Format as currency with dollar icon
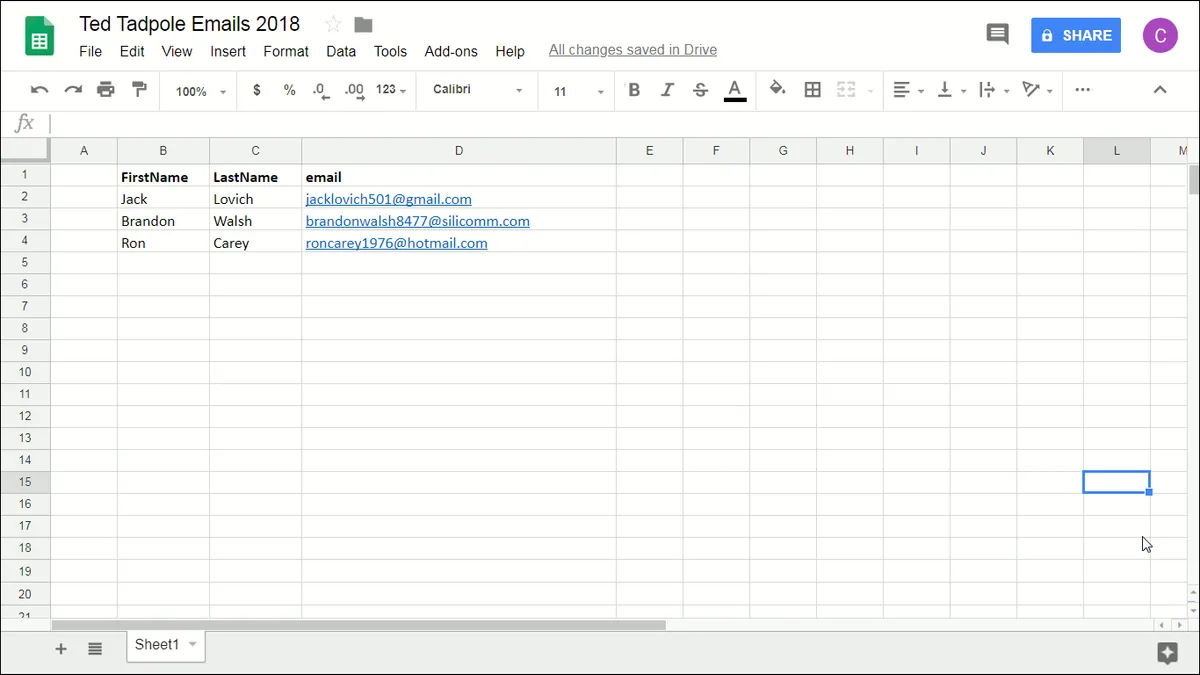The width and height of the screenshot is (1200, 675). 257,90
